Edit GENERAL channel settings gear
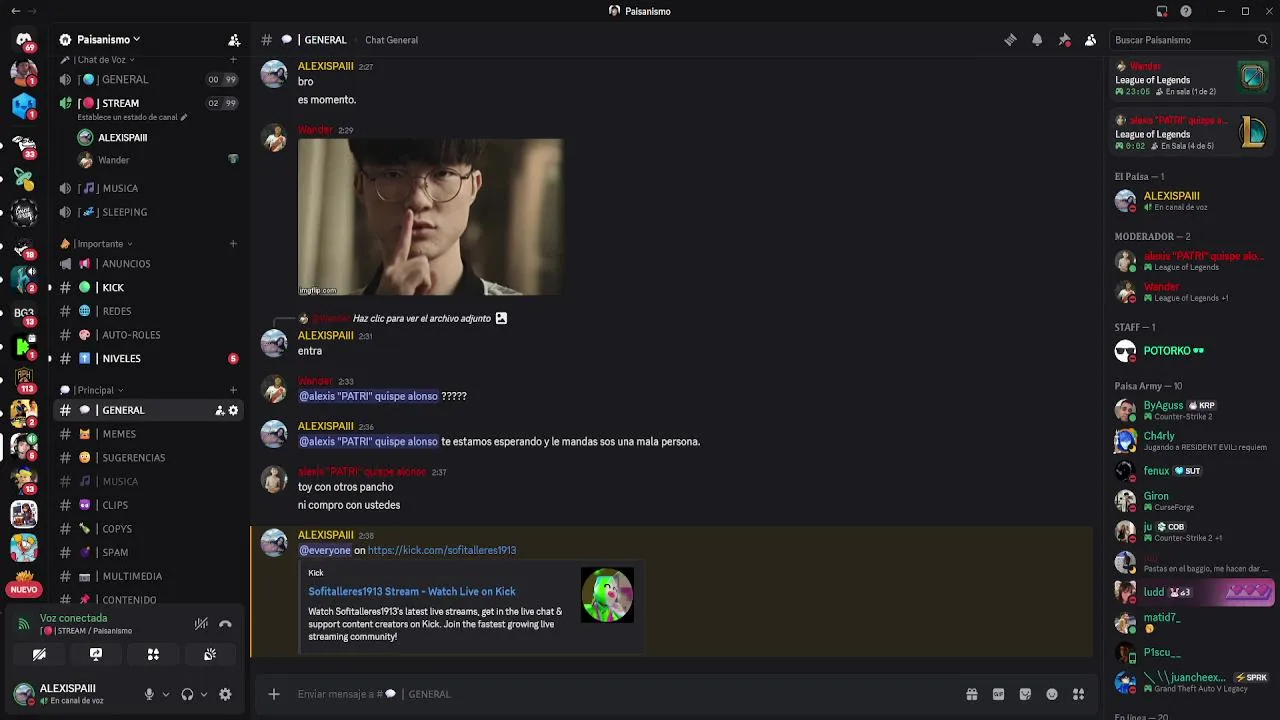 (233, 410)
